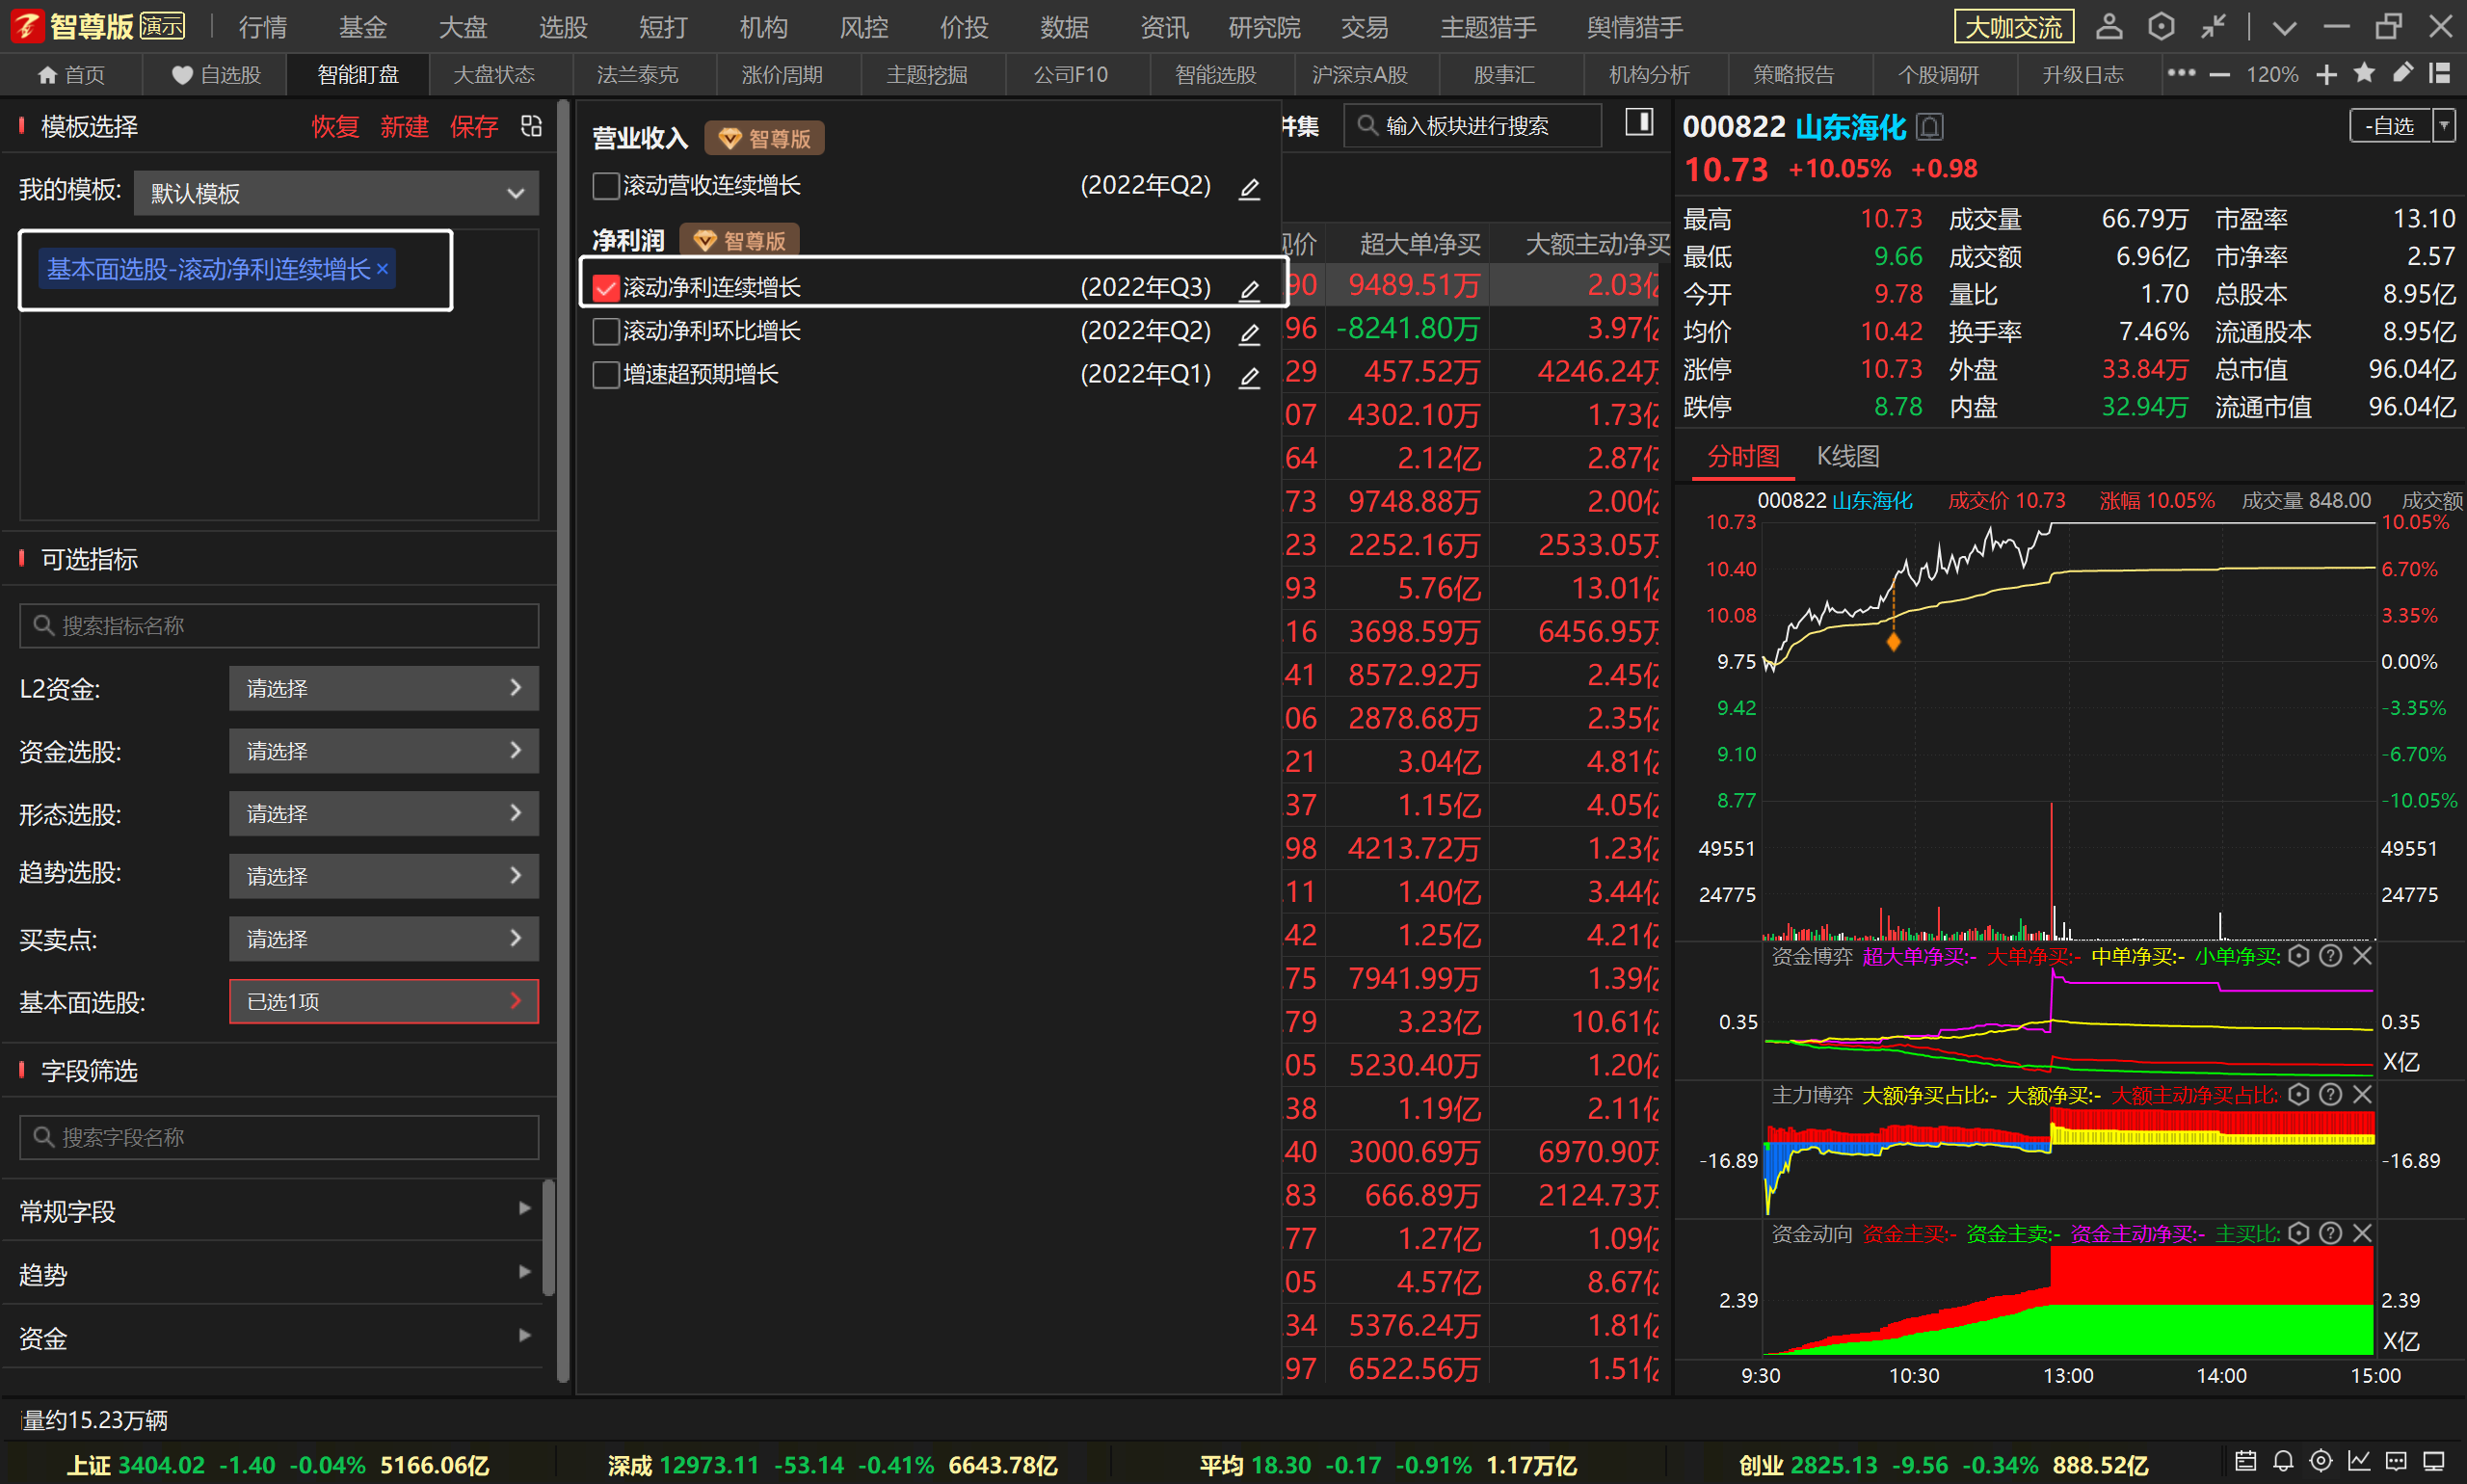2467x1484 pixels.
Task: Open the -自选 dropdown arrow
Action: pyautogui.click(x=2444, y=126)
